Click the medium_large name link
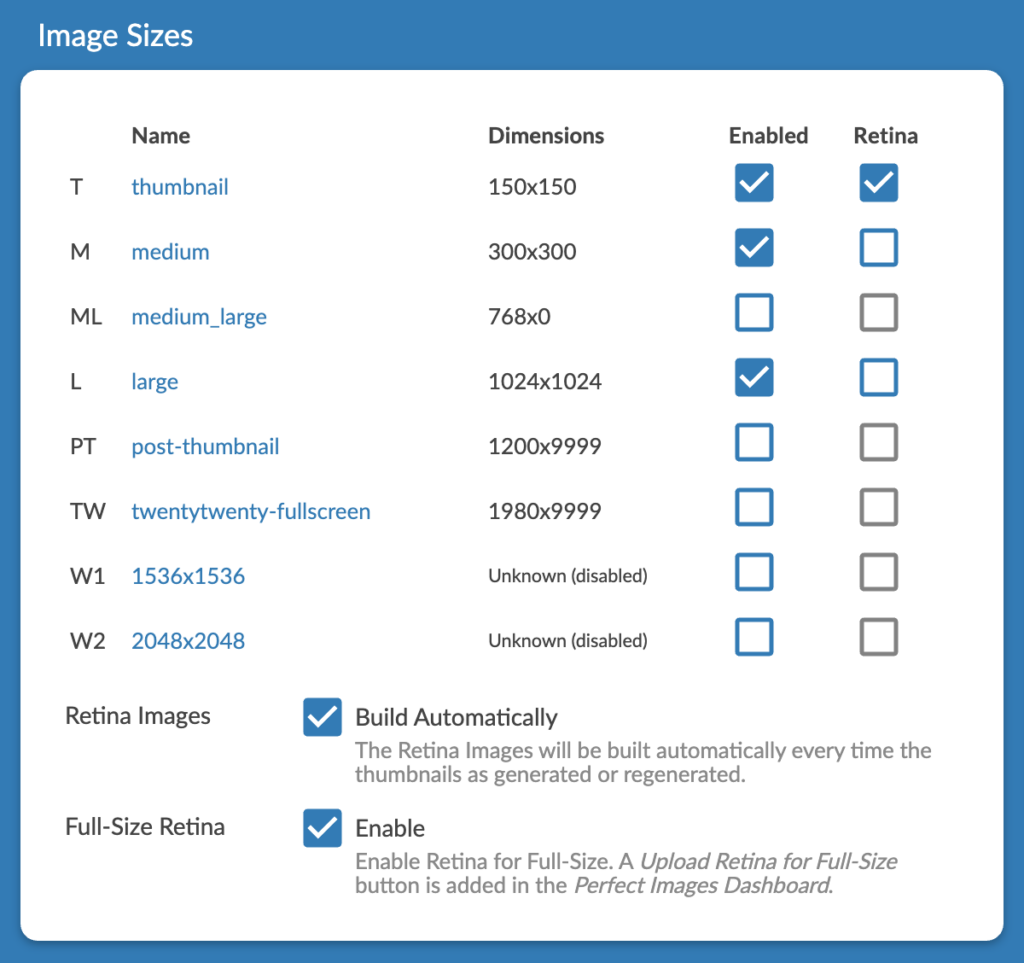Image resolution: width=1024 pixels, height=963 pixels. click(x=199, y=317)
